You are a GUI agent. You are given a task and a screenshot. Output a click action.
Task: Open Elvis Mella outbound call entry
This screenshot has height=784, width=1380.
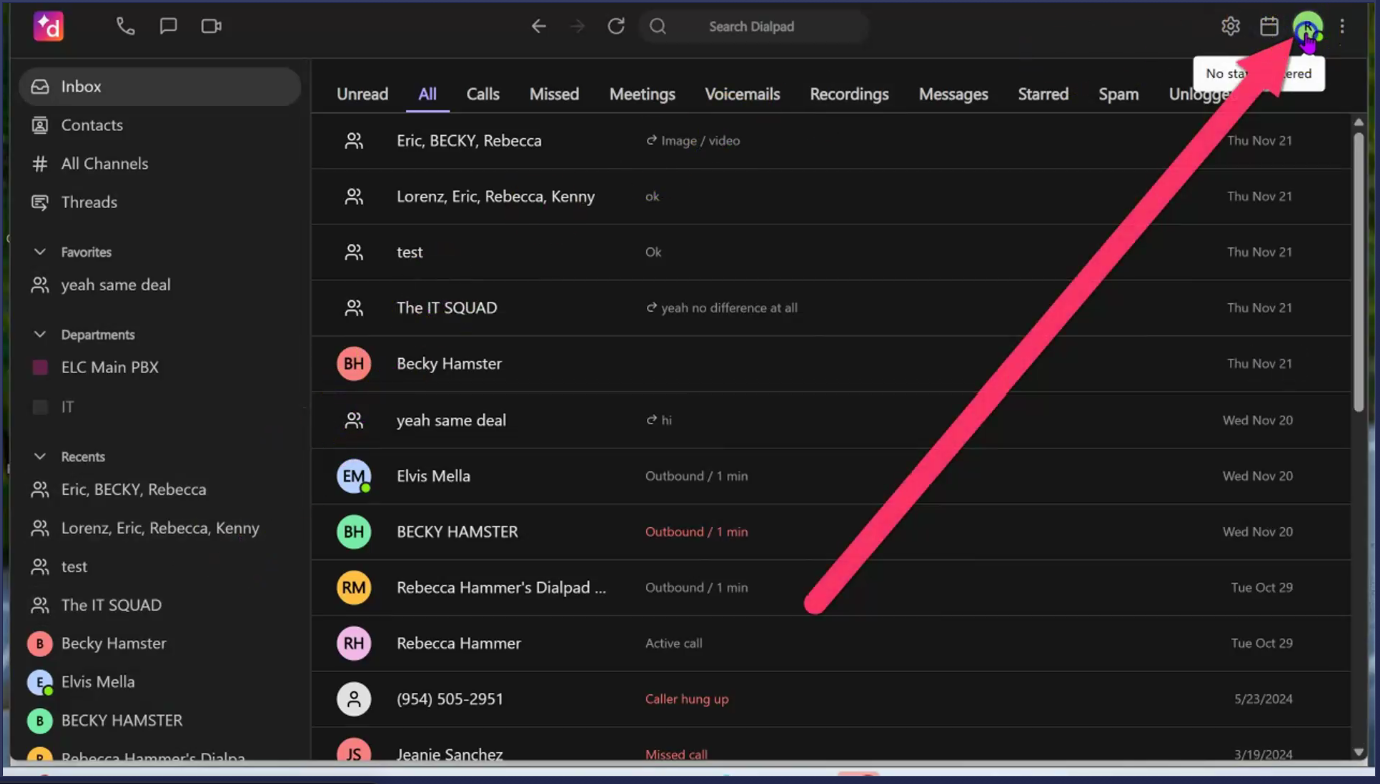[x=831, y=476]
